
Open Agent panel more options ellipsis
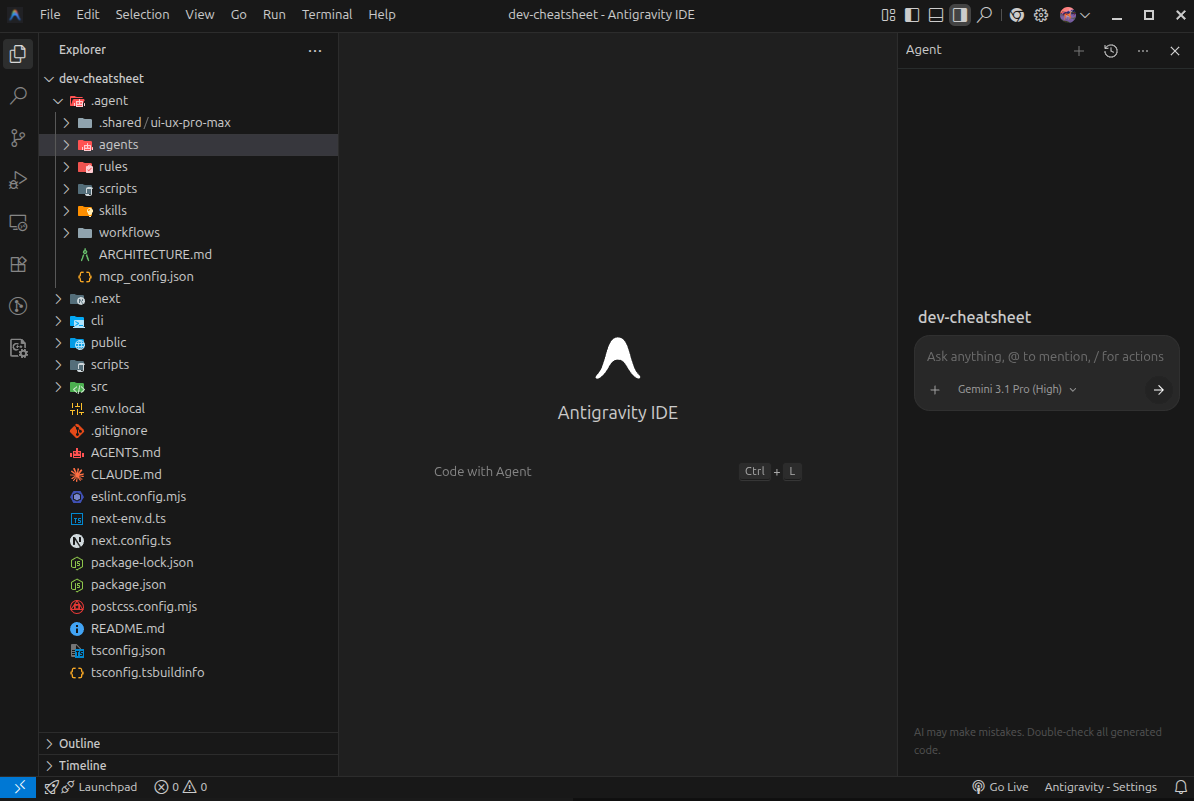(1142, 51)
